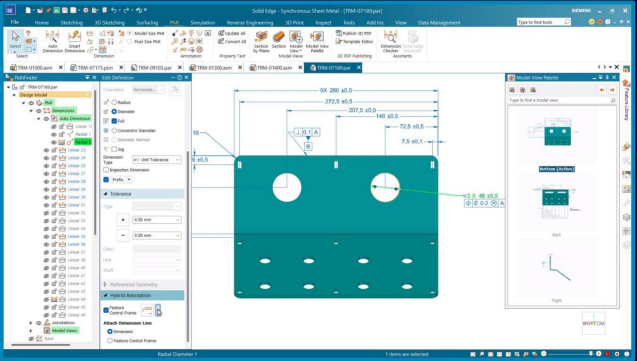
Task: Select the Diameter radio option
Action: [114, 111]
